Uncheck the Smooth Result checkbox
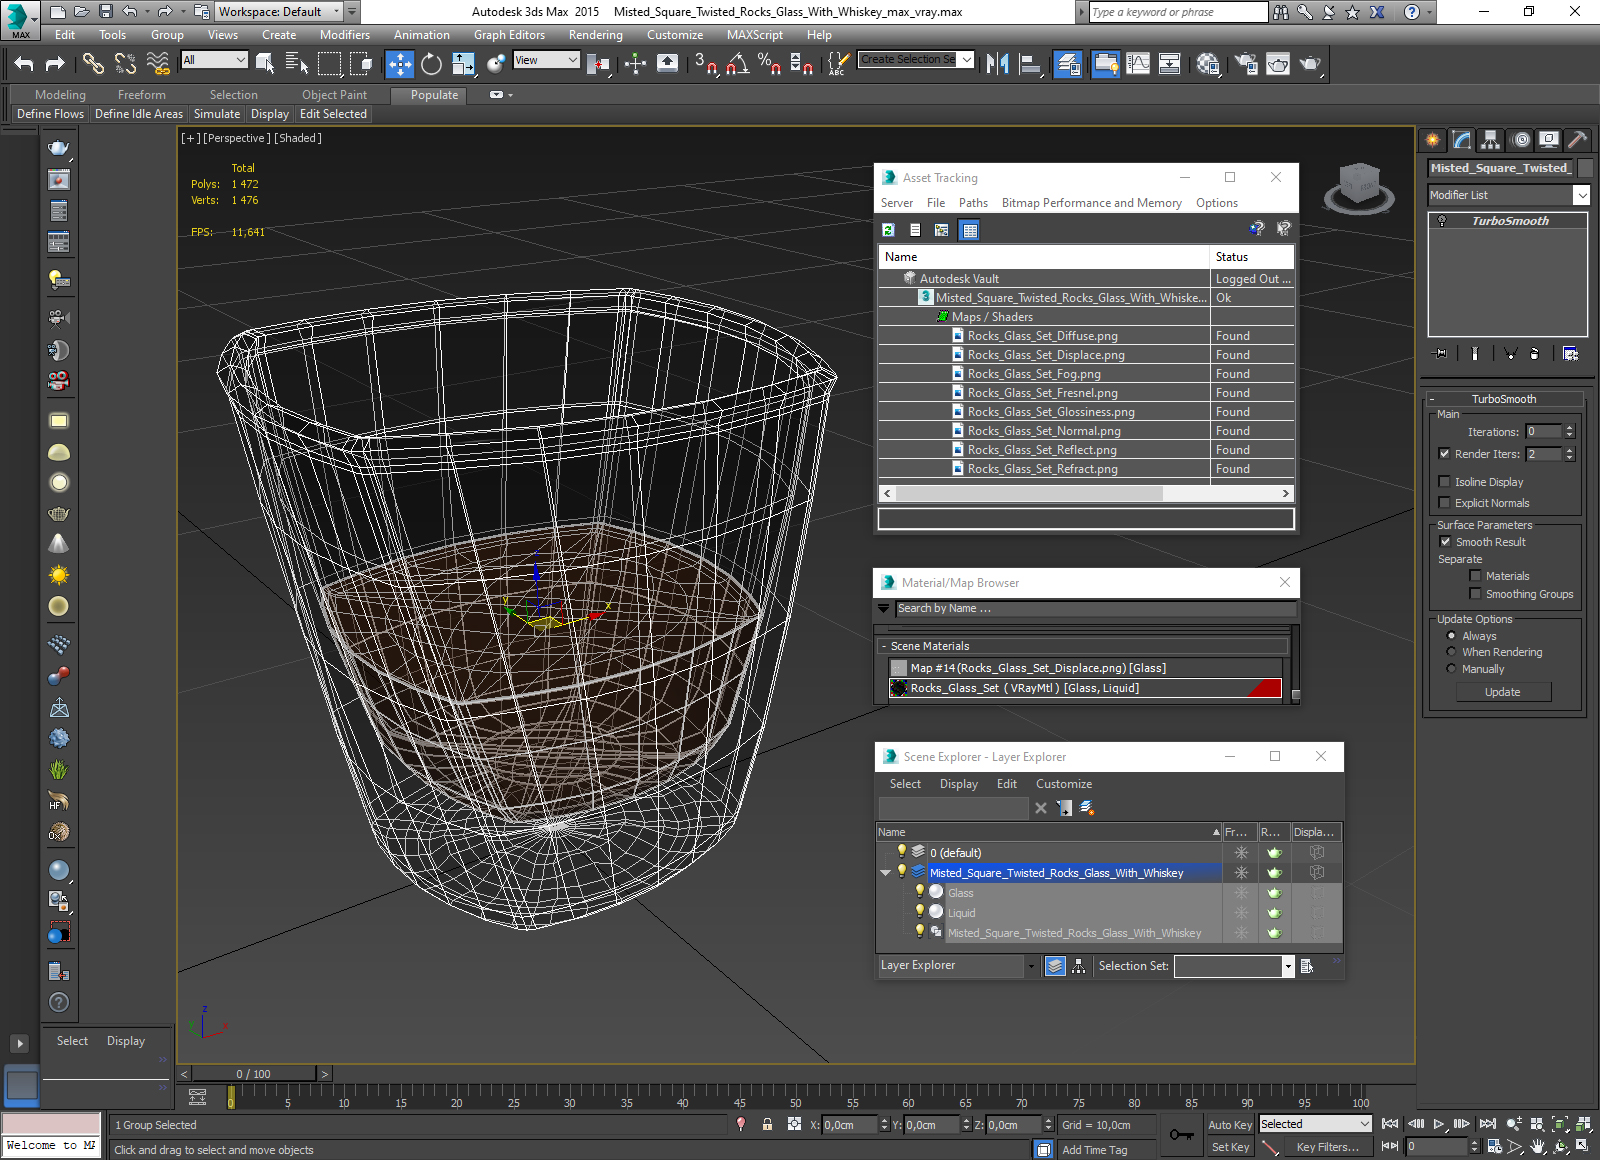1600x1160 pixels. point(1444,542)
